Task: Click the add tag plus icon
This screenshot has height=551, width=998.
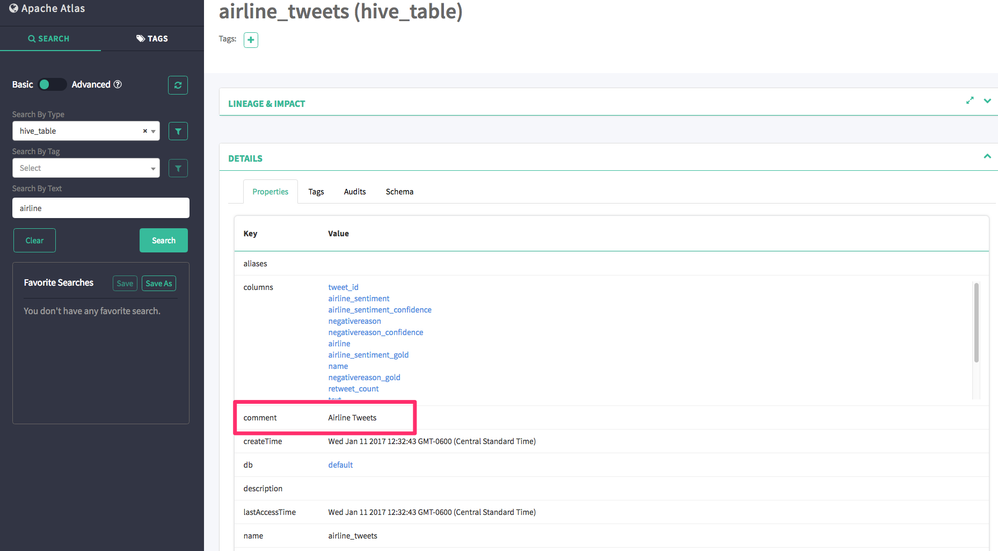Action: click(x=251, y=40)
